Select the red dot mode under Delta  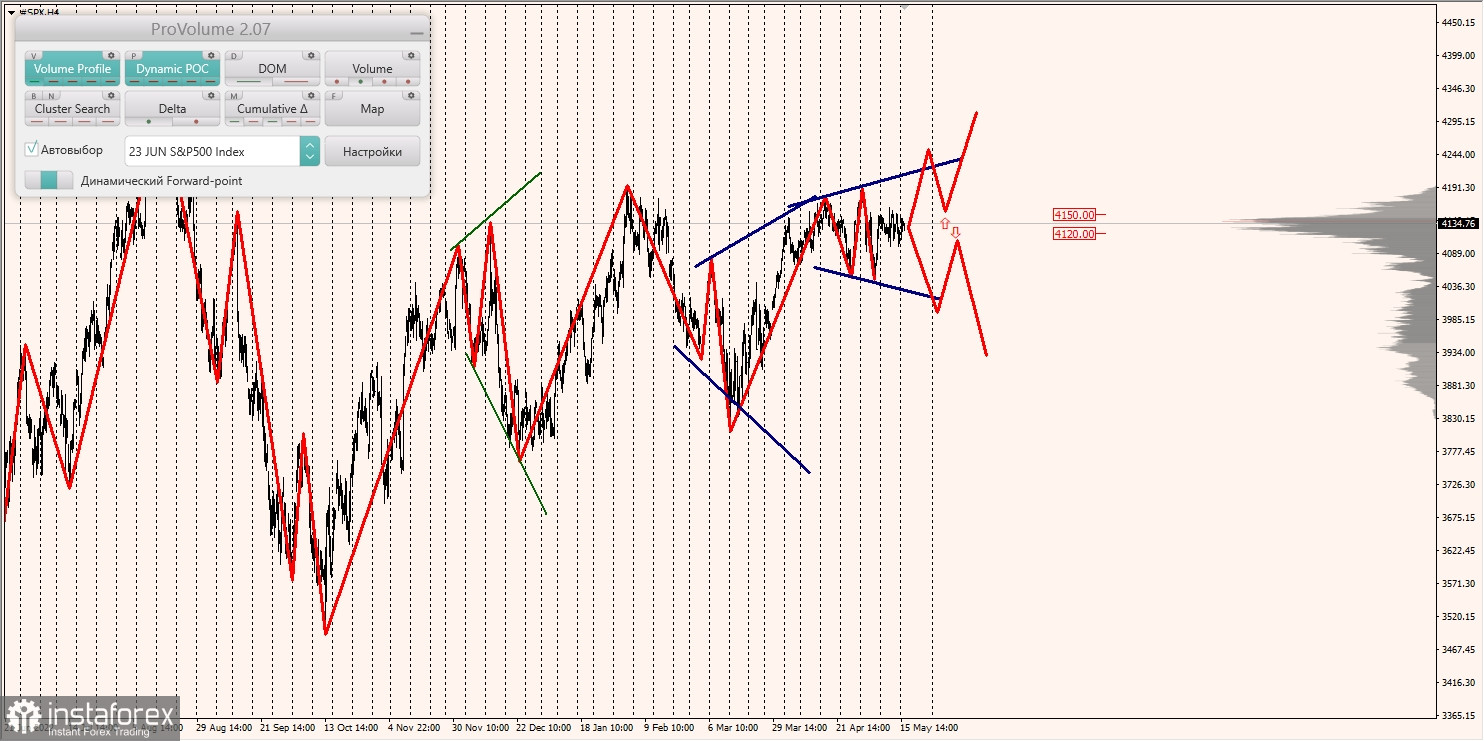click(196, 122)
